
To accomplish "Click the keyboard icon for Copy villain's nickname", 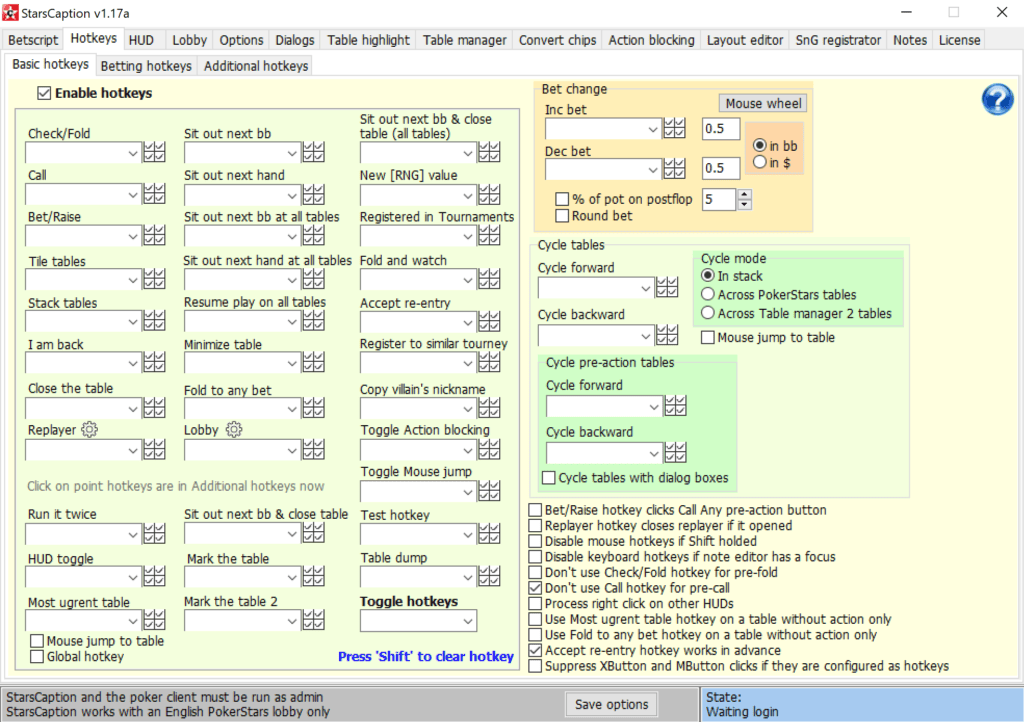I will pyautogui.click(x=489, y=408).
